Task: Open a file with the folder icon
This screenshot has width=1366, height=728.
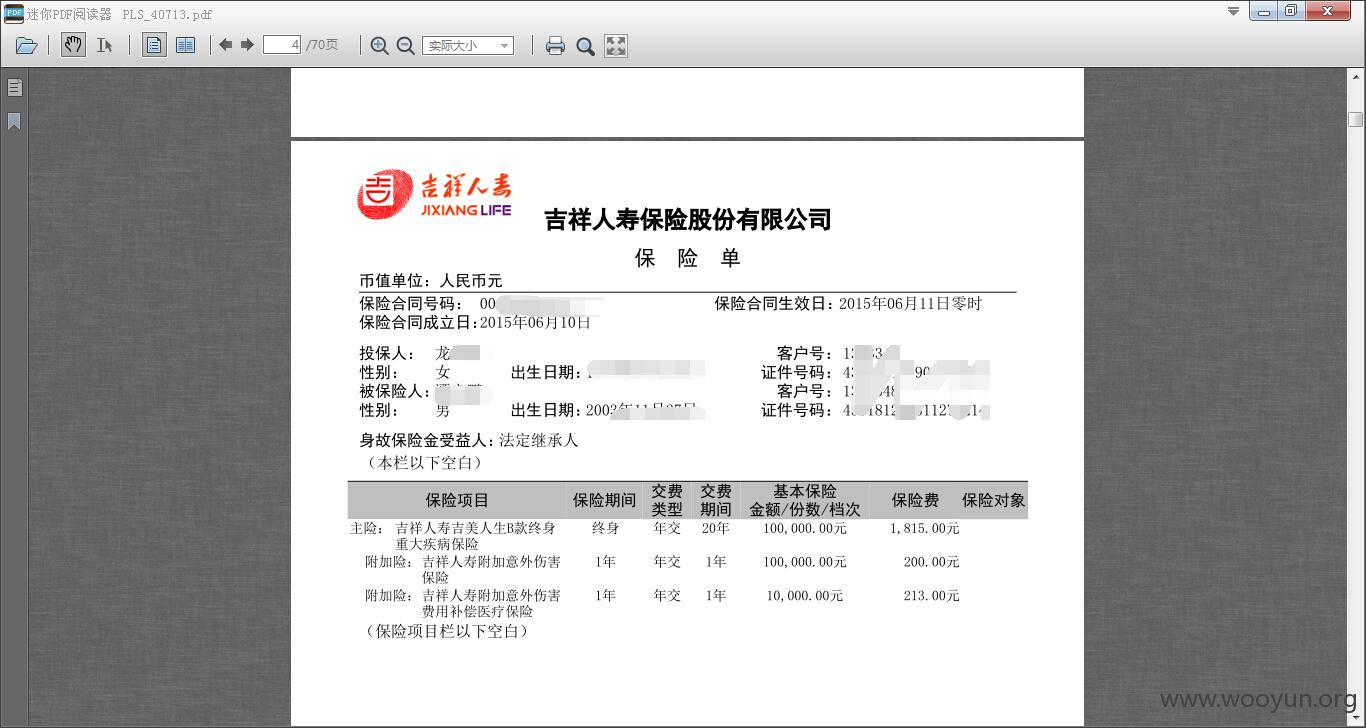Action: pyautogui.click(x=27, y=45)
